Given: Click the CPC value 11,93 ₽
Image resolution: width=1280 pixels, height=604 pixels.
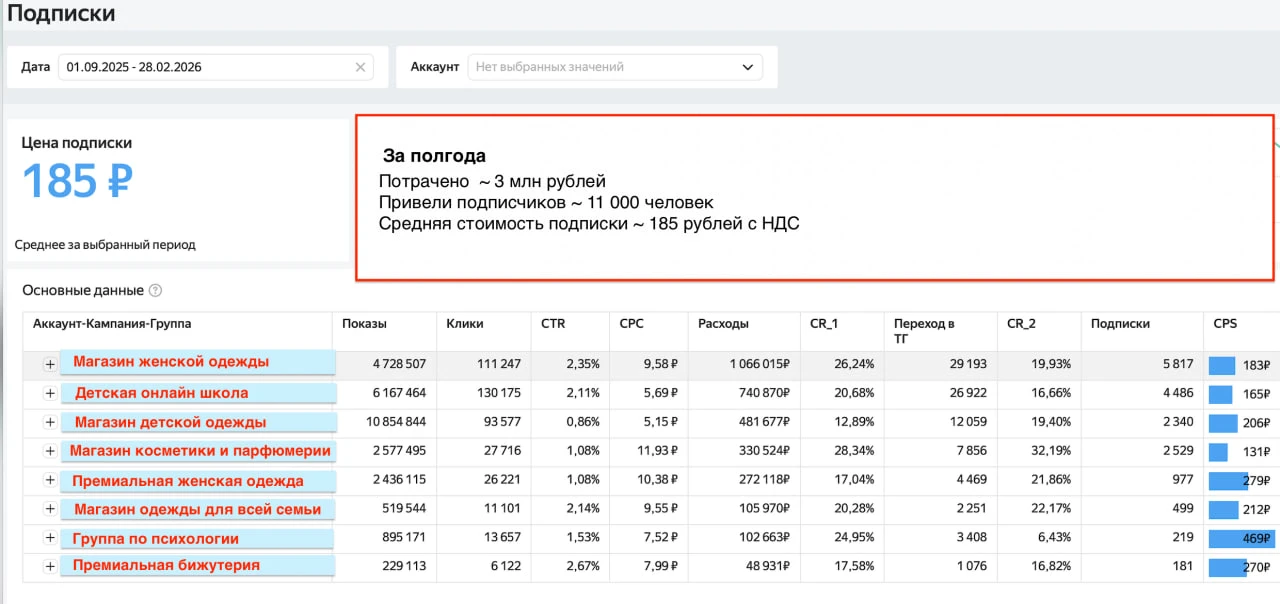Looking at the screenshot, I should 655,452.
